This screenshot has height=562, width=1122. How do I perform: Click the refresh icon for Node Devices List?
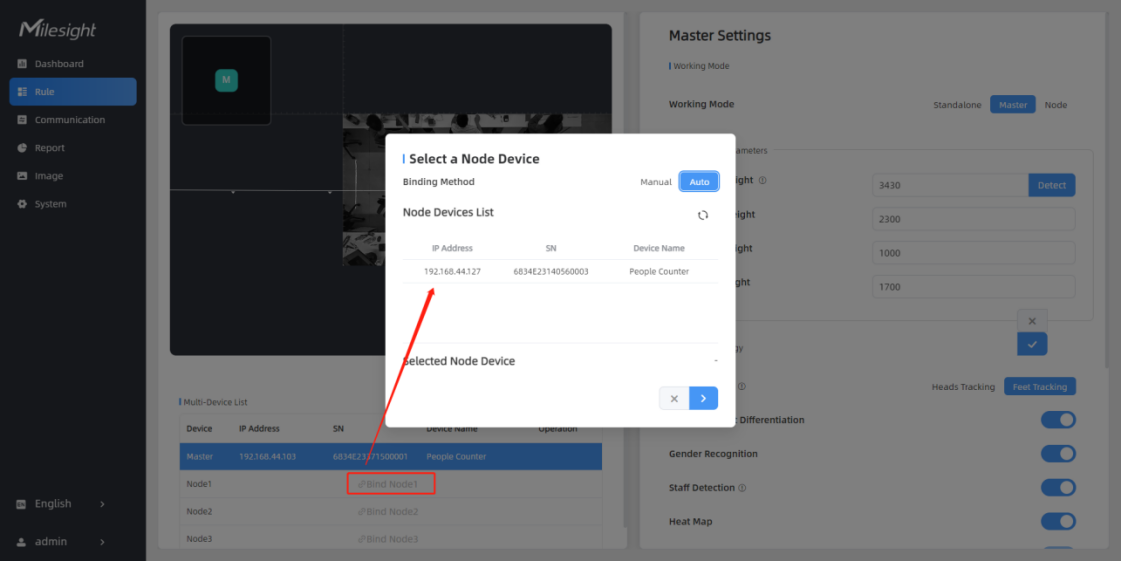(x=703, y=215)
